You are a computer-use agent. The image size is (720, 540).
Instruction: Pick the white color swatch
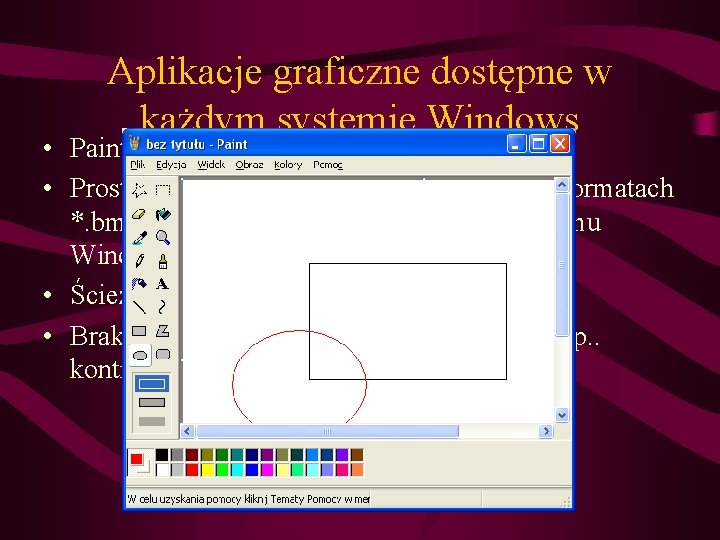click(x=162, y=470)
